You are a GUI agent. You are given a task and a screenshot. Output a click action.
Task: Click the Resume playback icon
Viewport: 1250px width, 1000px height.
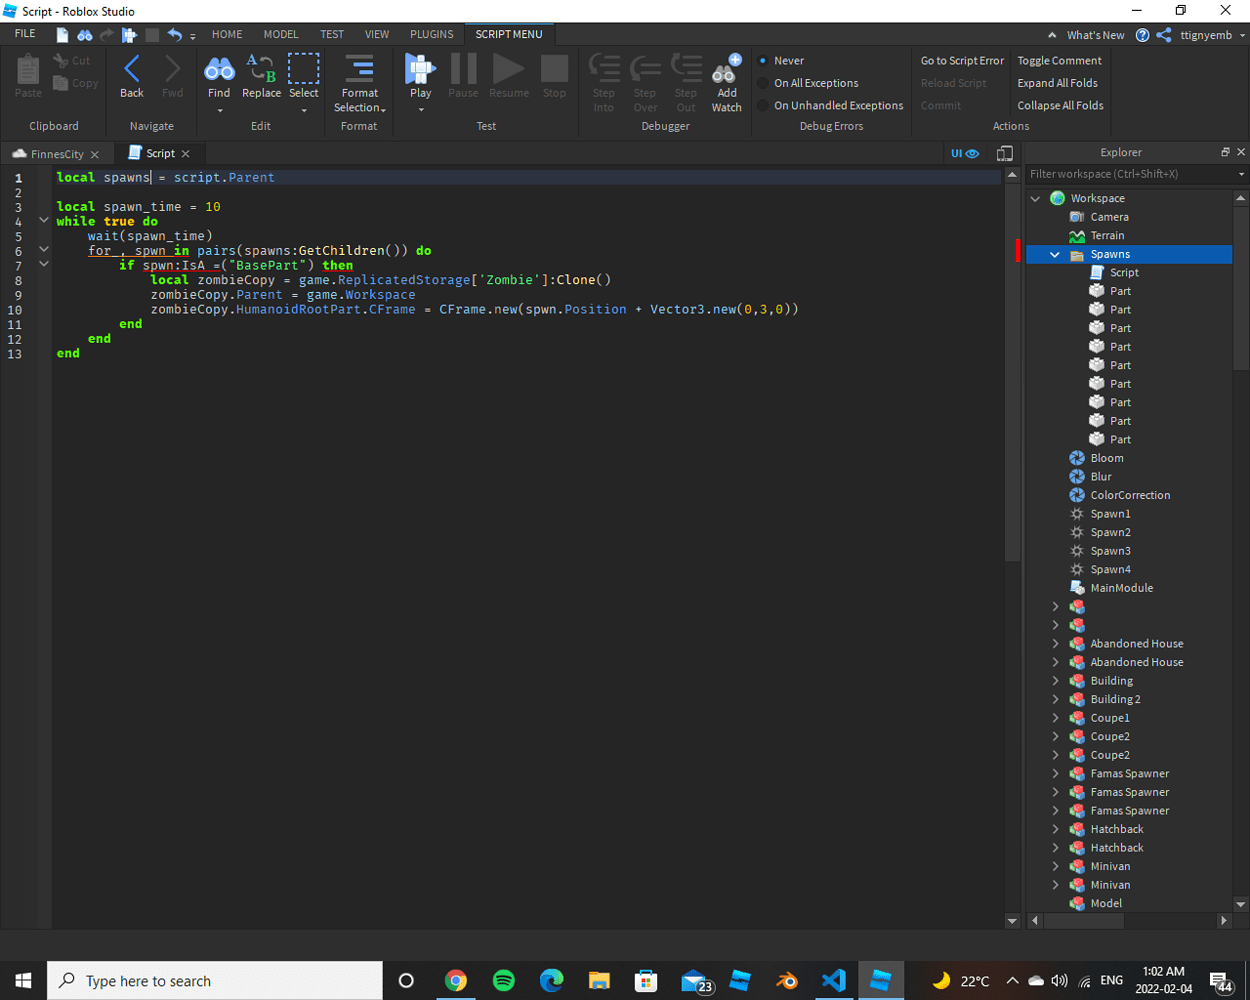click(508, 68)
